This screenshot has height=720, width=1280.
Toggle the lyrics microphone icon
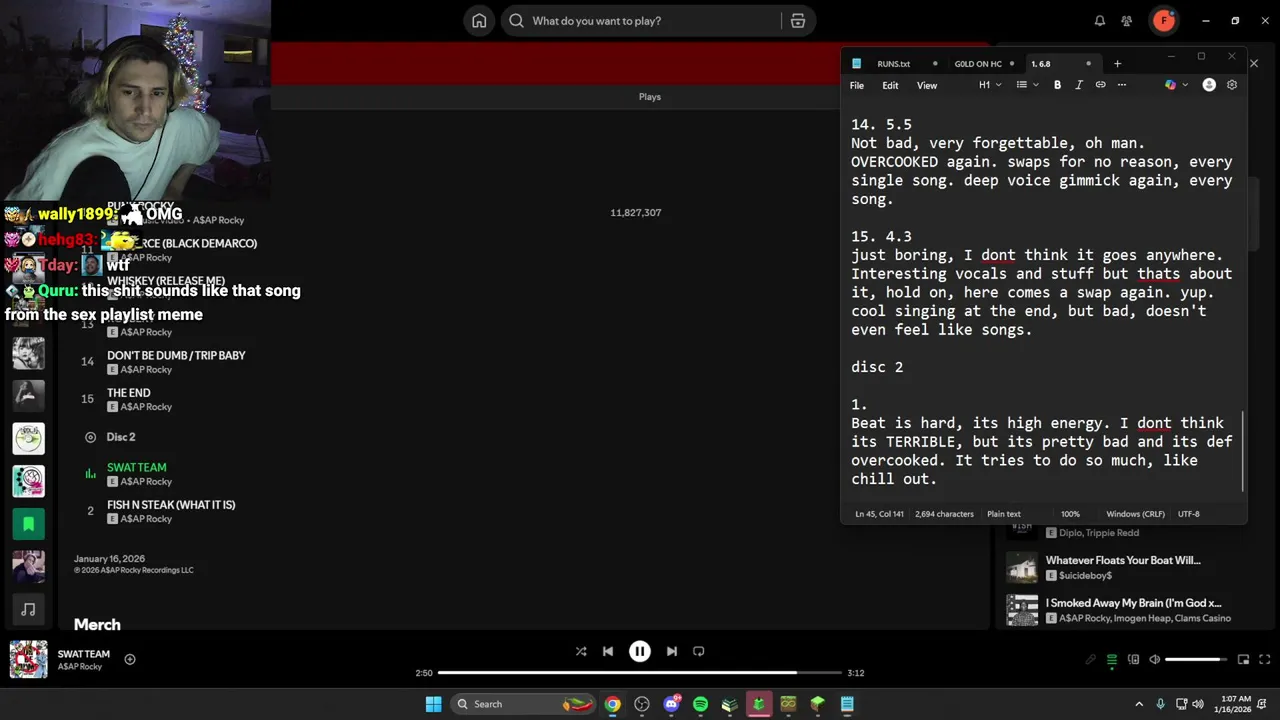tap(1091, 659)
